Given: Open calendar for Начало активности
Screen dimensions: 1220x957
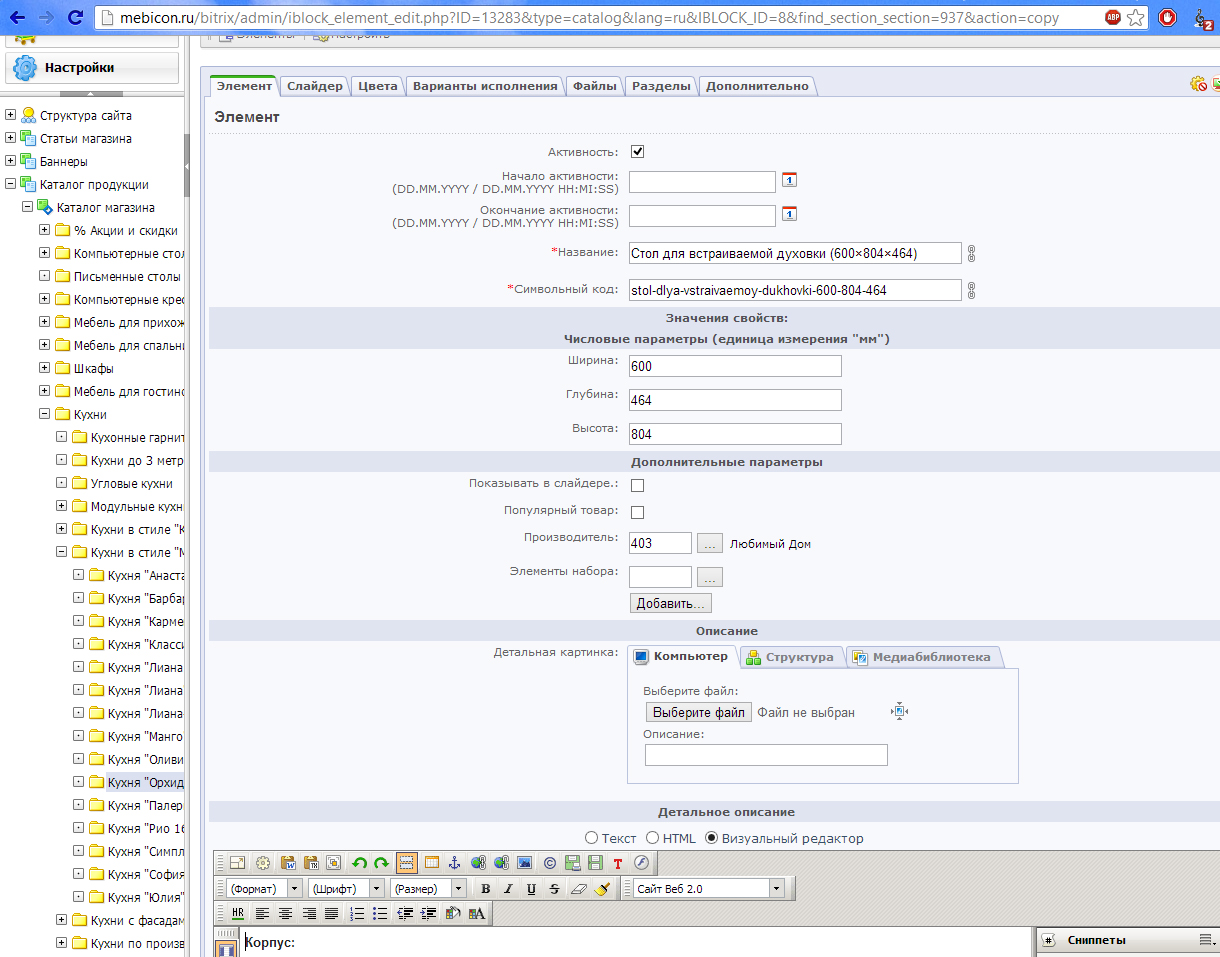Looking at the screenshot, I should click(789, 180).
